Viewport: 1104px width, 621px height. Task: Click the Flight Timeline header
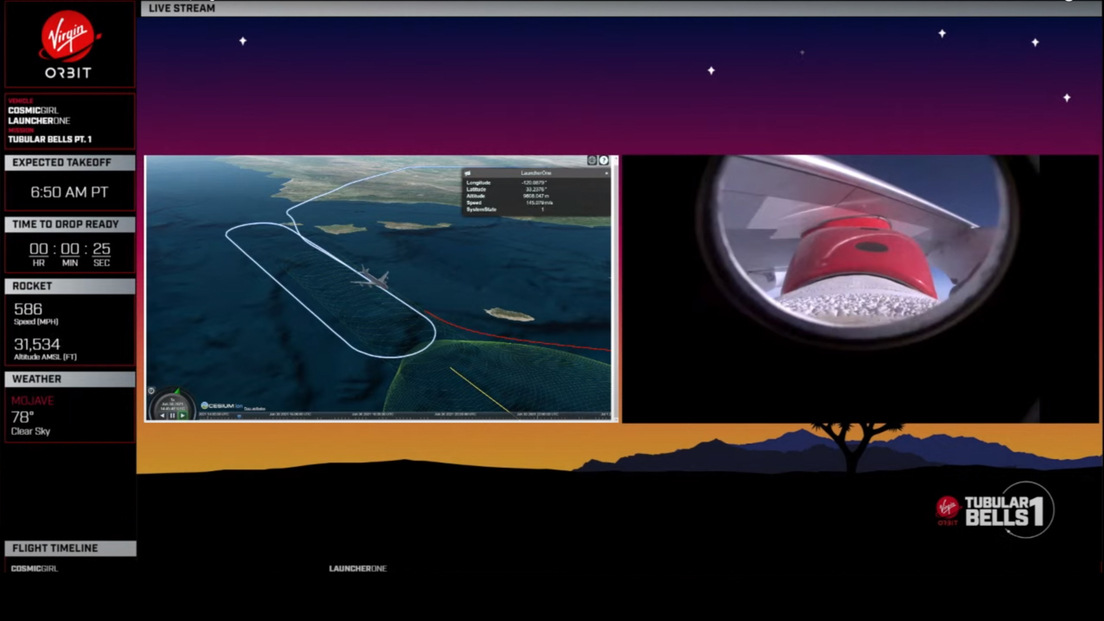(69, 548)
